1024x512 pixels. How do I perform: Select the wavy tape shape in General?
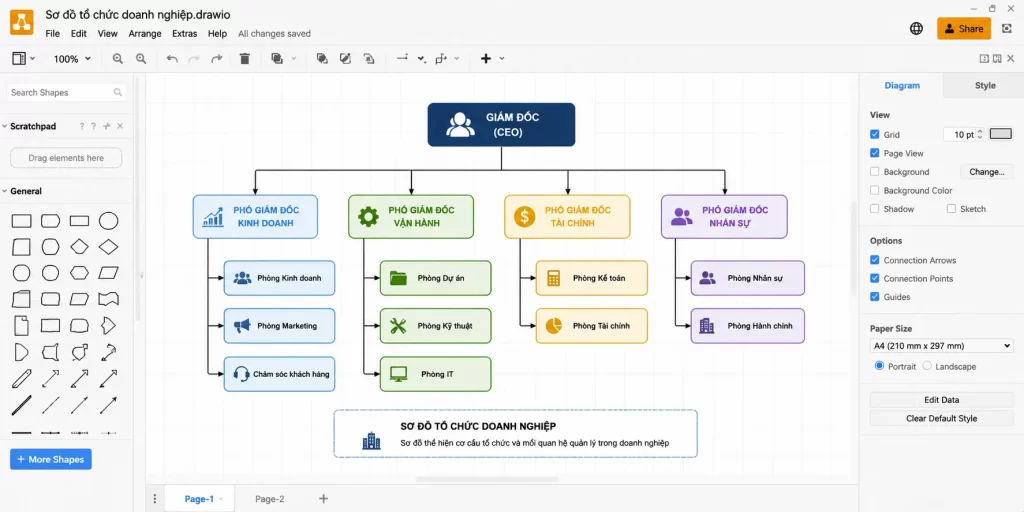[x=108, y=299]
